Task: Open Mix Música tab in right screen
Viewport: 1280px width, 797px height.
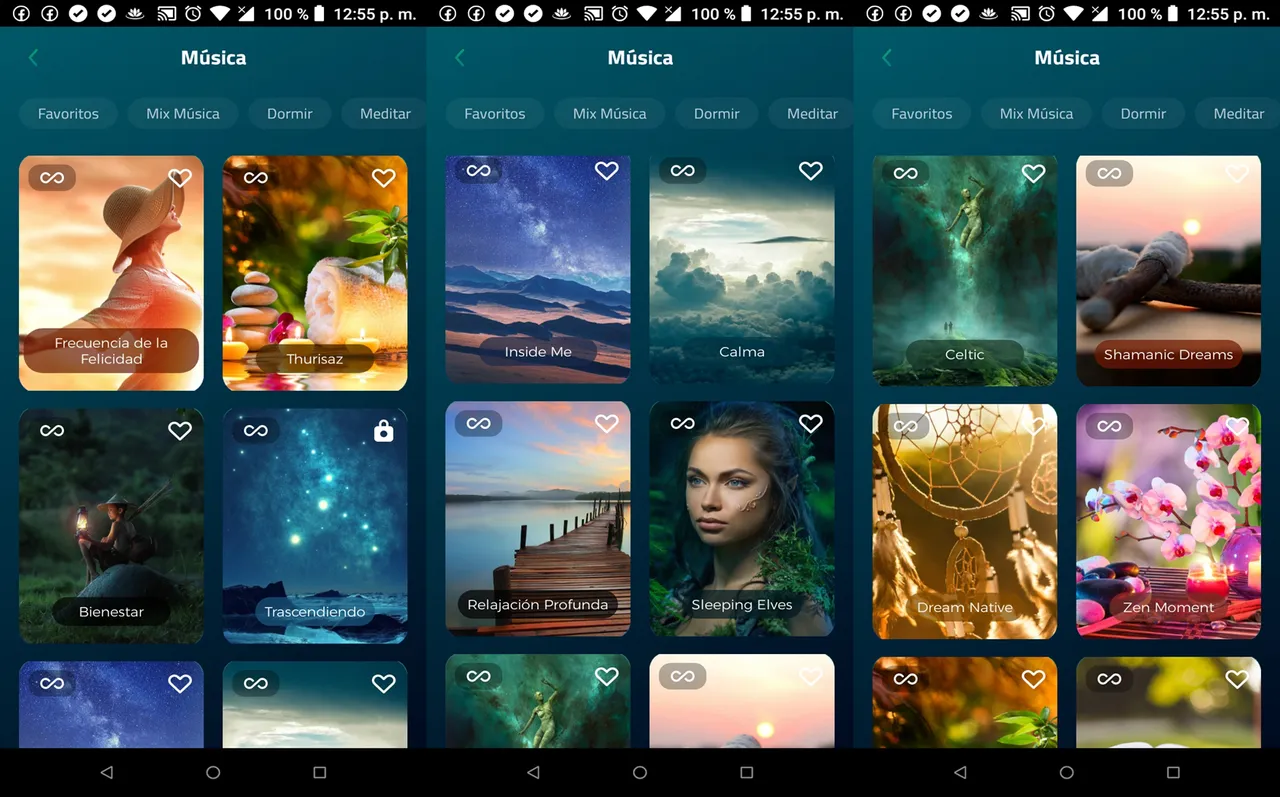Action: pyautogui.click(x=1037, y=114)
